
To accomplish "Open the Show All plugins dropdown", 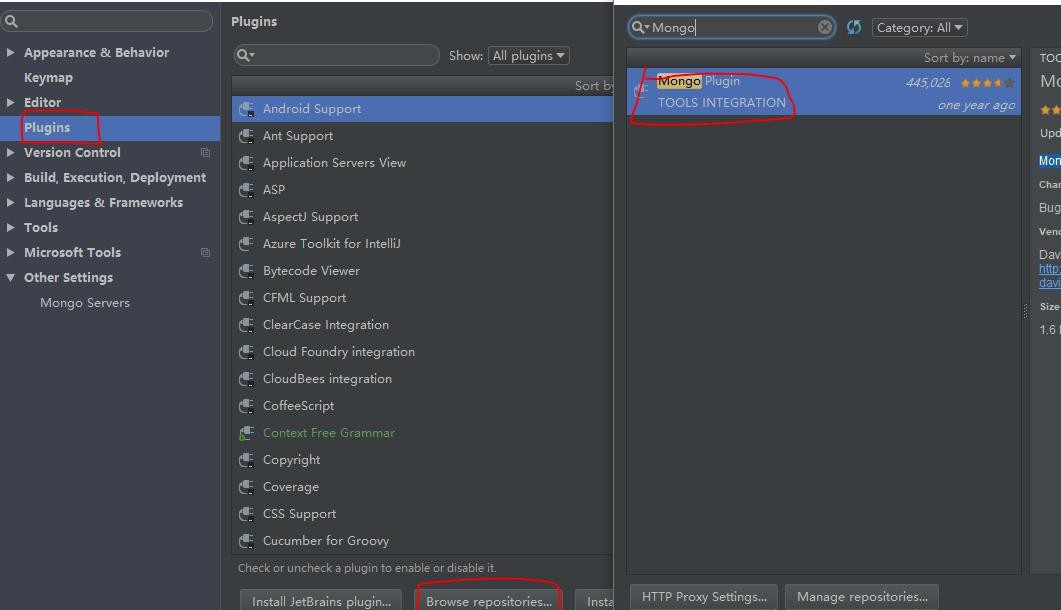I will click(x=528, y=56).
